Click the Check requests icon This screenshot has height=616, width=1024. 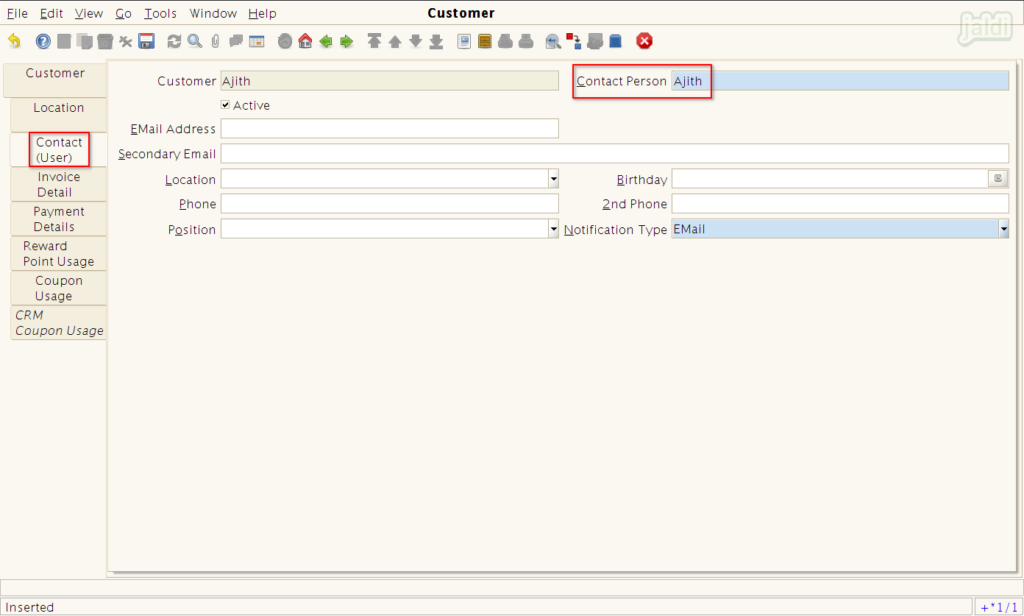594,41
